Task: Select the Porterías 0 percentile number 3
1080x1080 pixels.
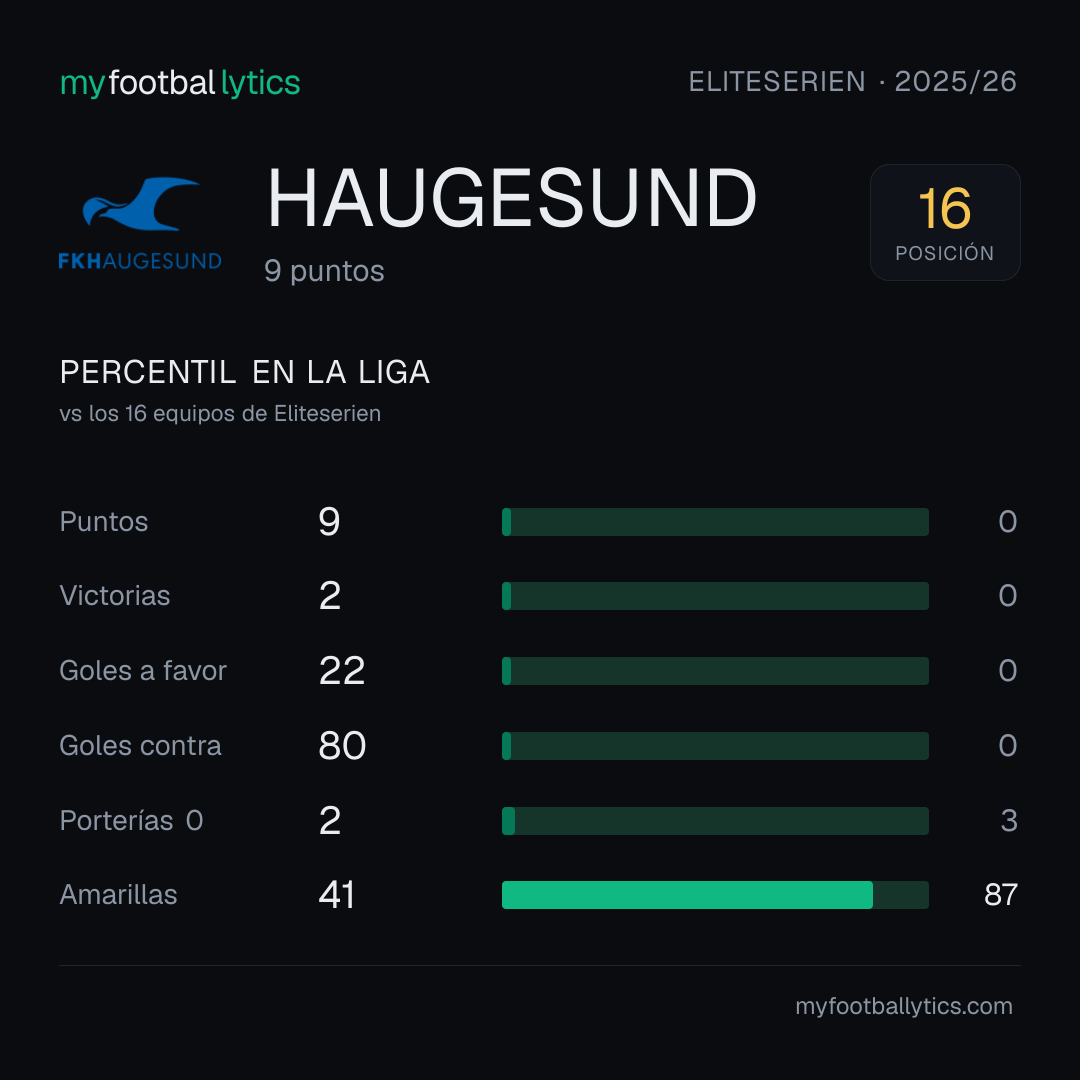Action: point(1009,820)
